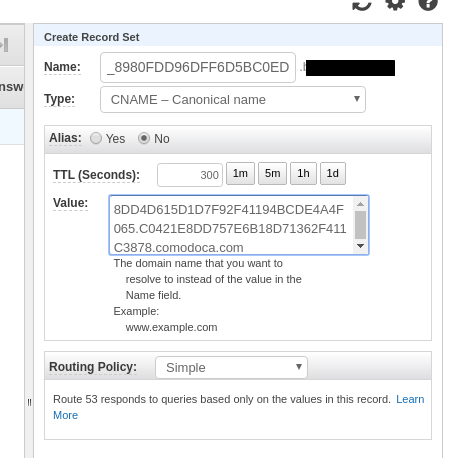Screen dimensions: 450x458
Task: Open the help question mark icon
Action: (428, 4)
